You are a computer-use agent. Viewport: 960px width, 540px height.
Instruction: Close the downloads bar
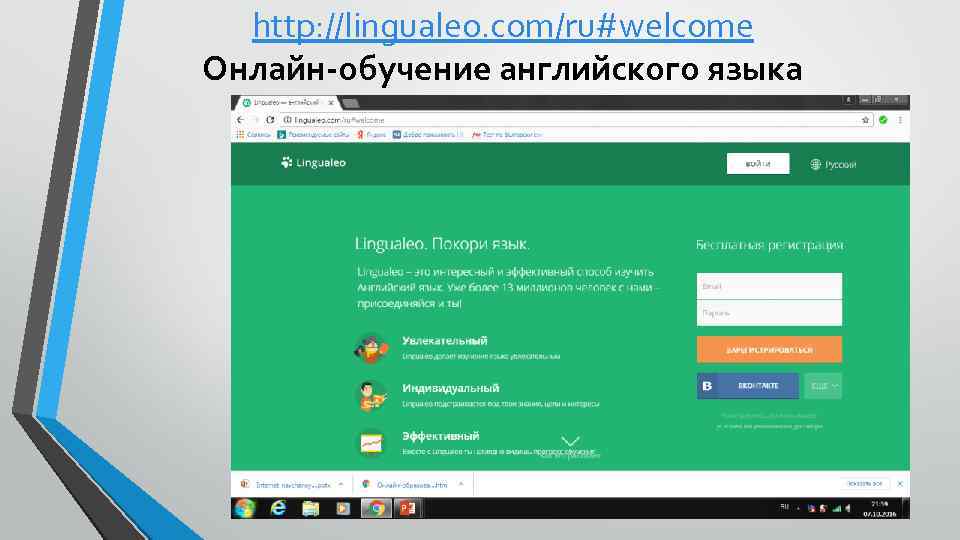tap(899, 484)
